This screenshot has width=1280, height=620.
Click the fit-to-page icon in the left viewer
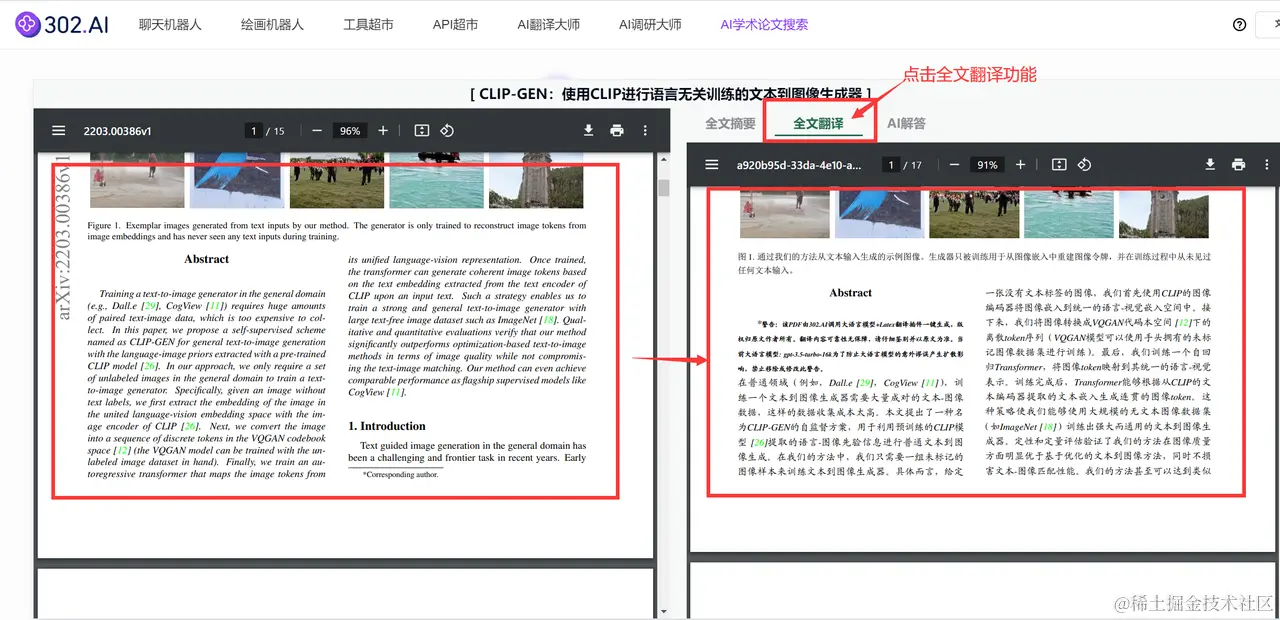pos(421,130)
